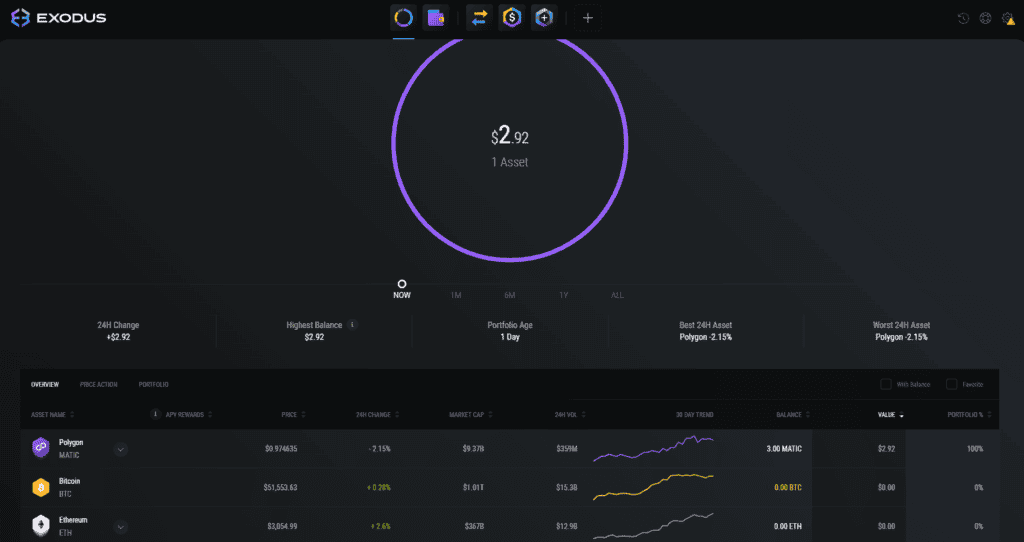Open the Wallet icon
Image resolution: width=1024 pixels, height=542 pixels.
(x=436, y=18)
